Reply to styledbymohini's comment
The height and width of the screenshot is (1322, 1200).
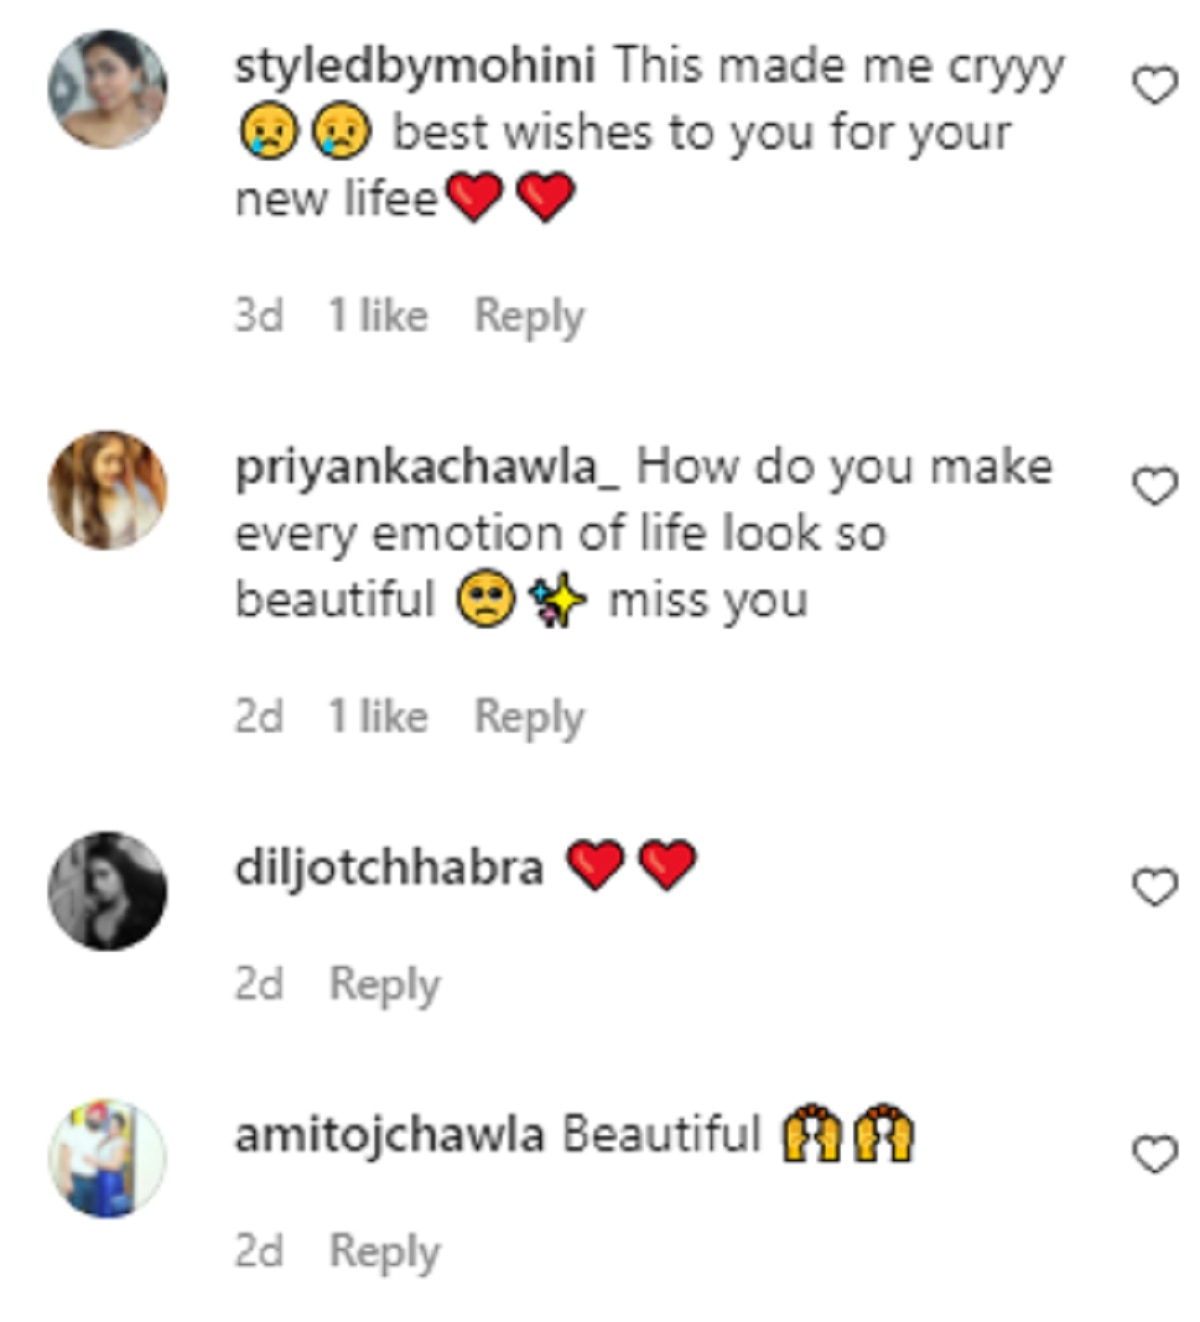pyautogui.click(x=528, y=316)
